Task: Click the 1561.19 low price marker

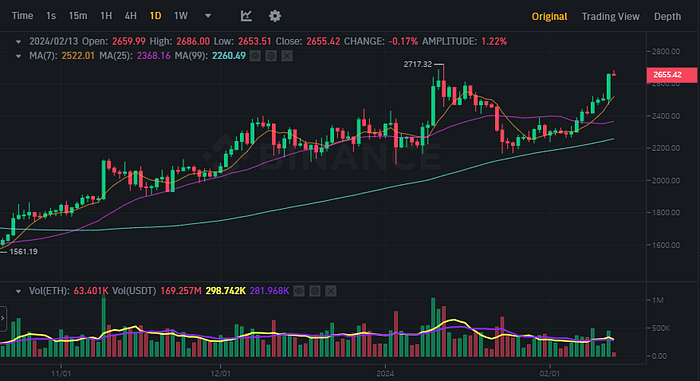Action: point(23,251)
